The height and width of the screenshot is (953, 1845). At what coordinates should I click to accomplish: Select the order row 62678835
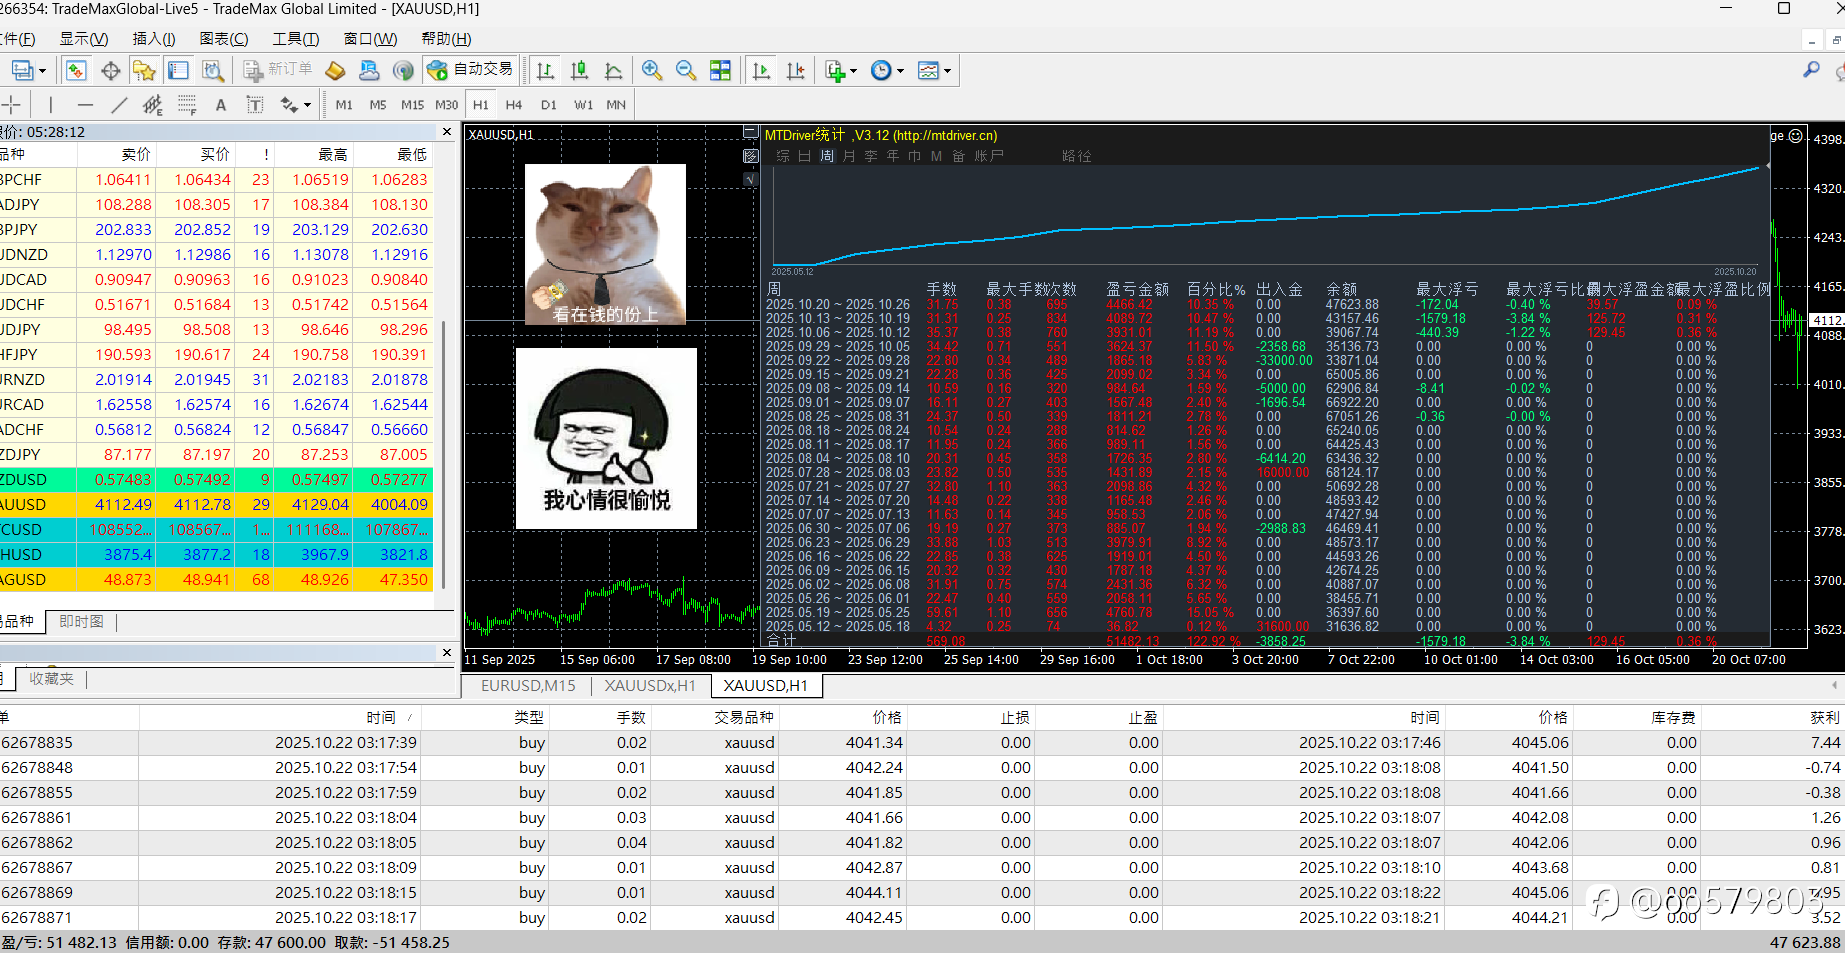(x=921, y=743)
